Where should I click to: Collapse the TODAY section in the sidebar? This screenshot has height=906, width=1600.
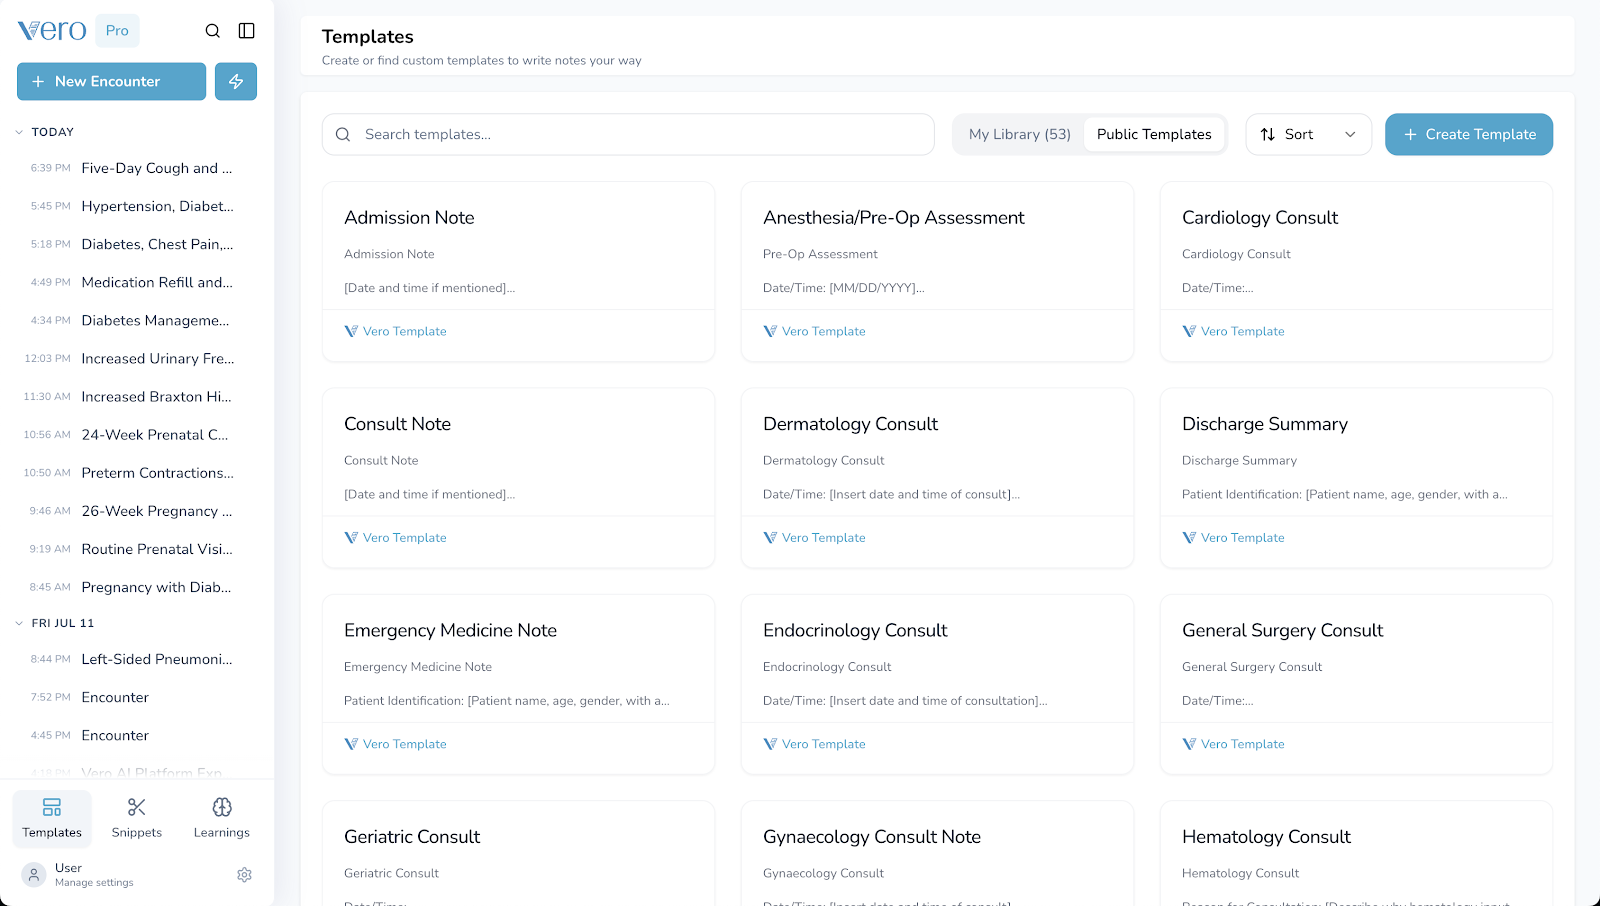[x=17, y=131]
